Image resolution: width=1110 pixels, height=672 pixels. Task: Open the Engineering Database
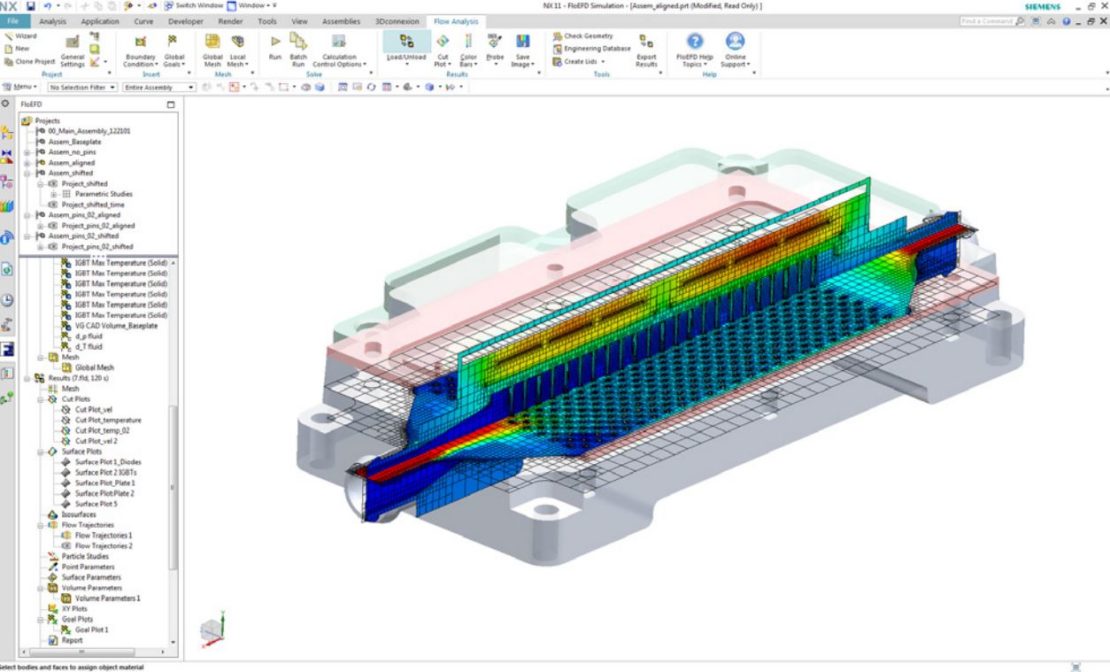(x=599, y=46)
